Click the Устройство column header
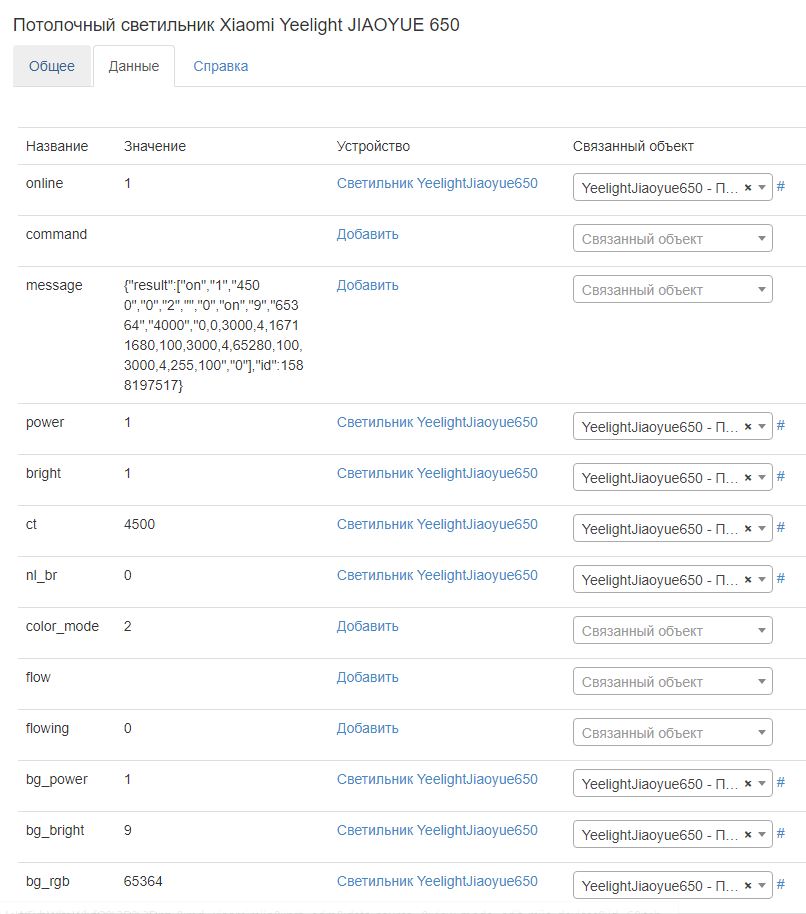 coord(373,146)
